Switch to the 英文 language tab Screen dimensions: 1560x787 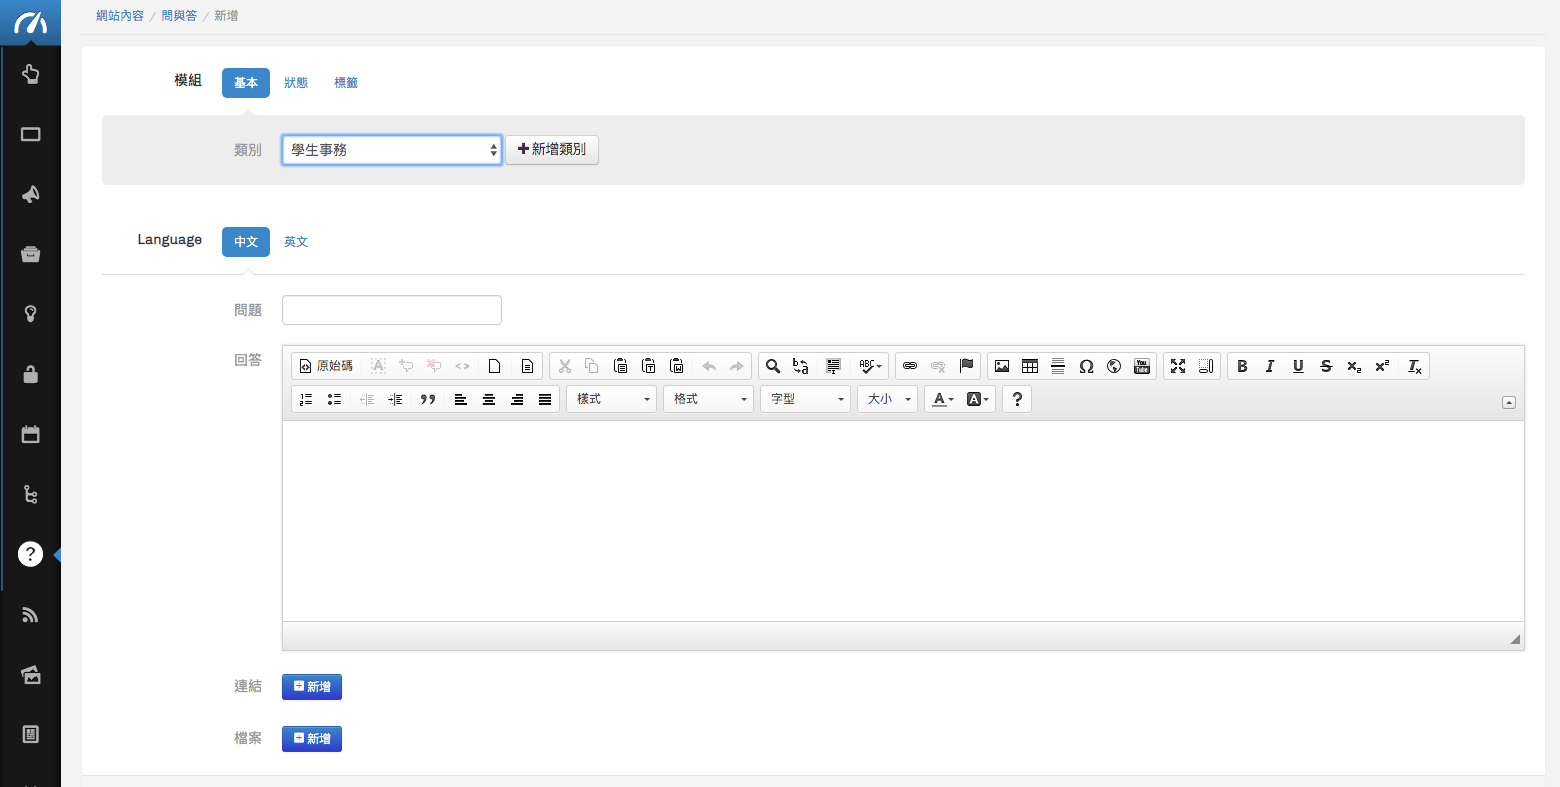296,242
